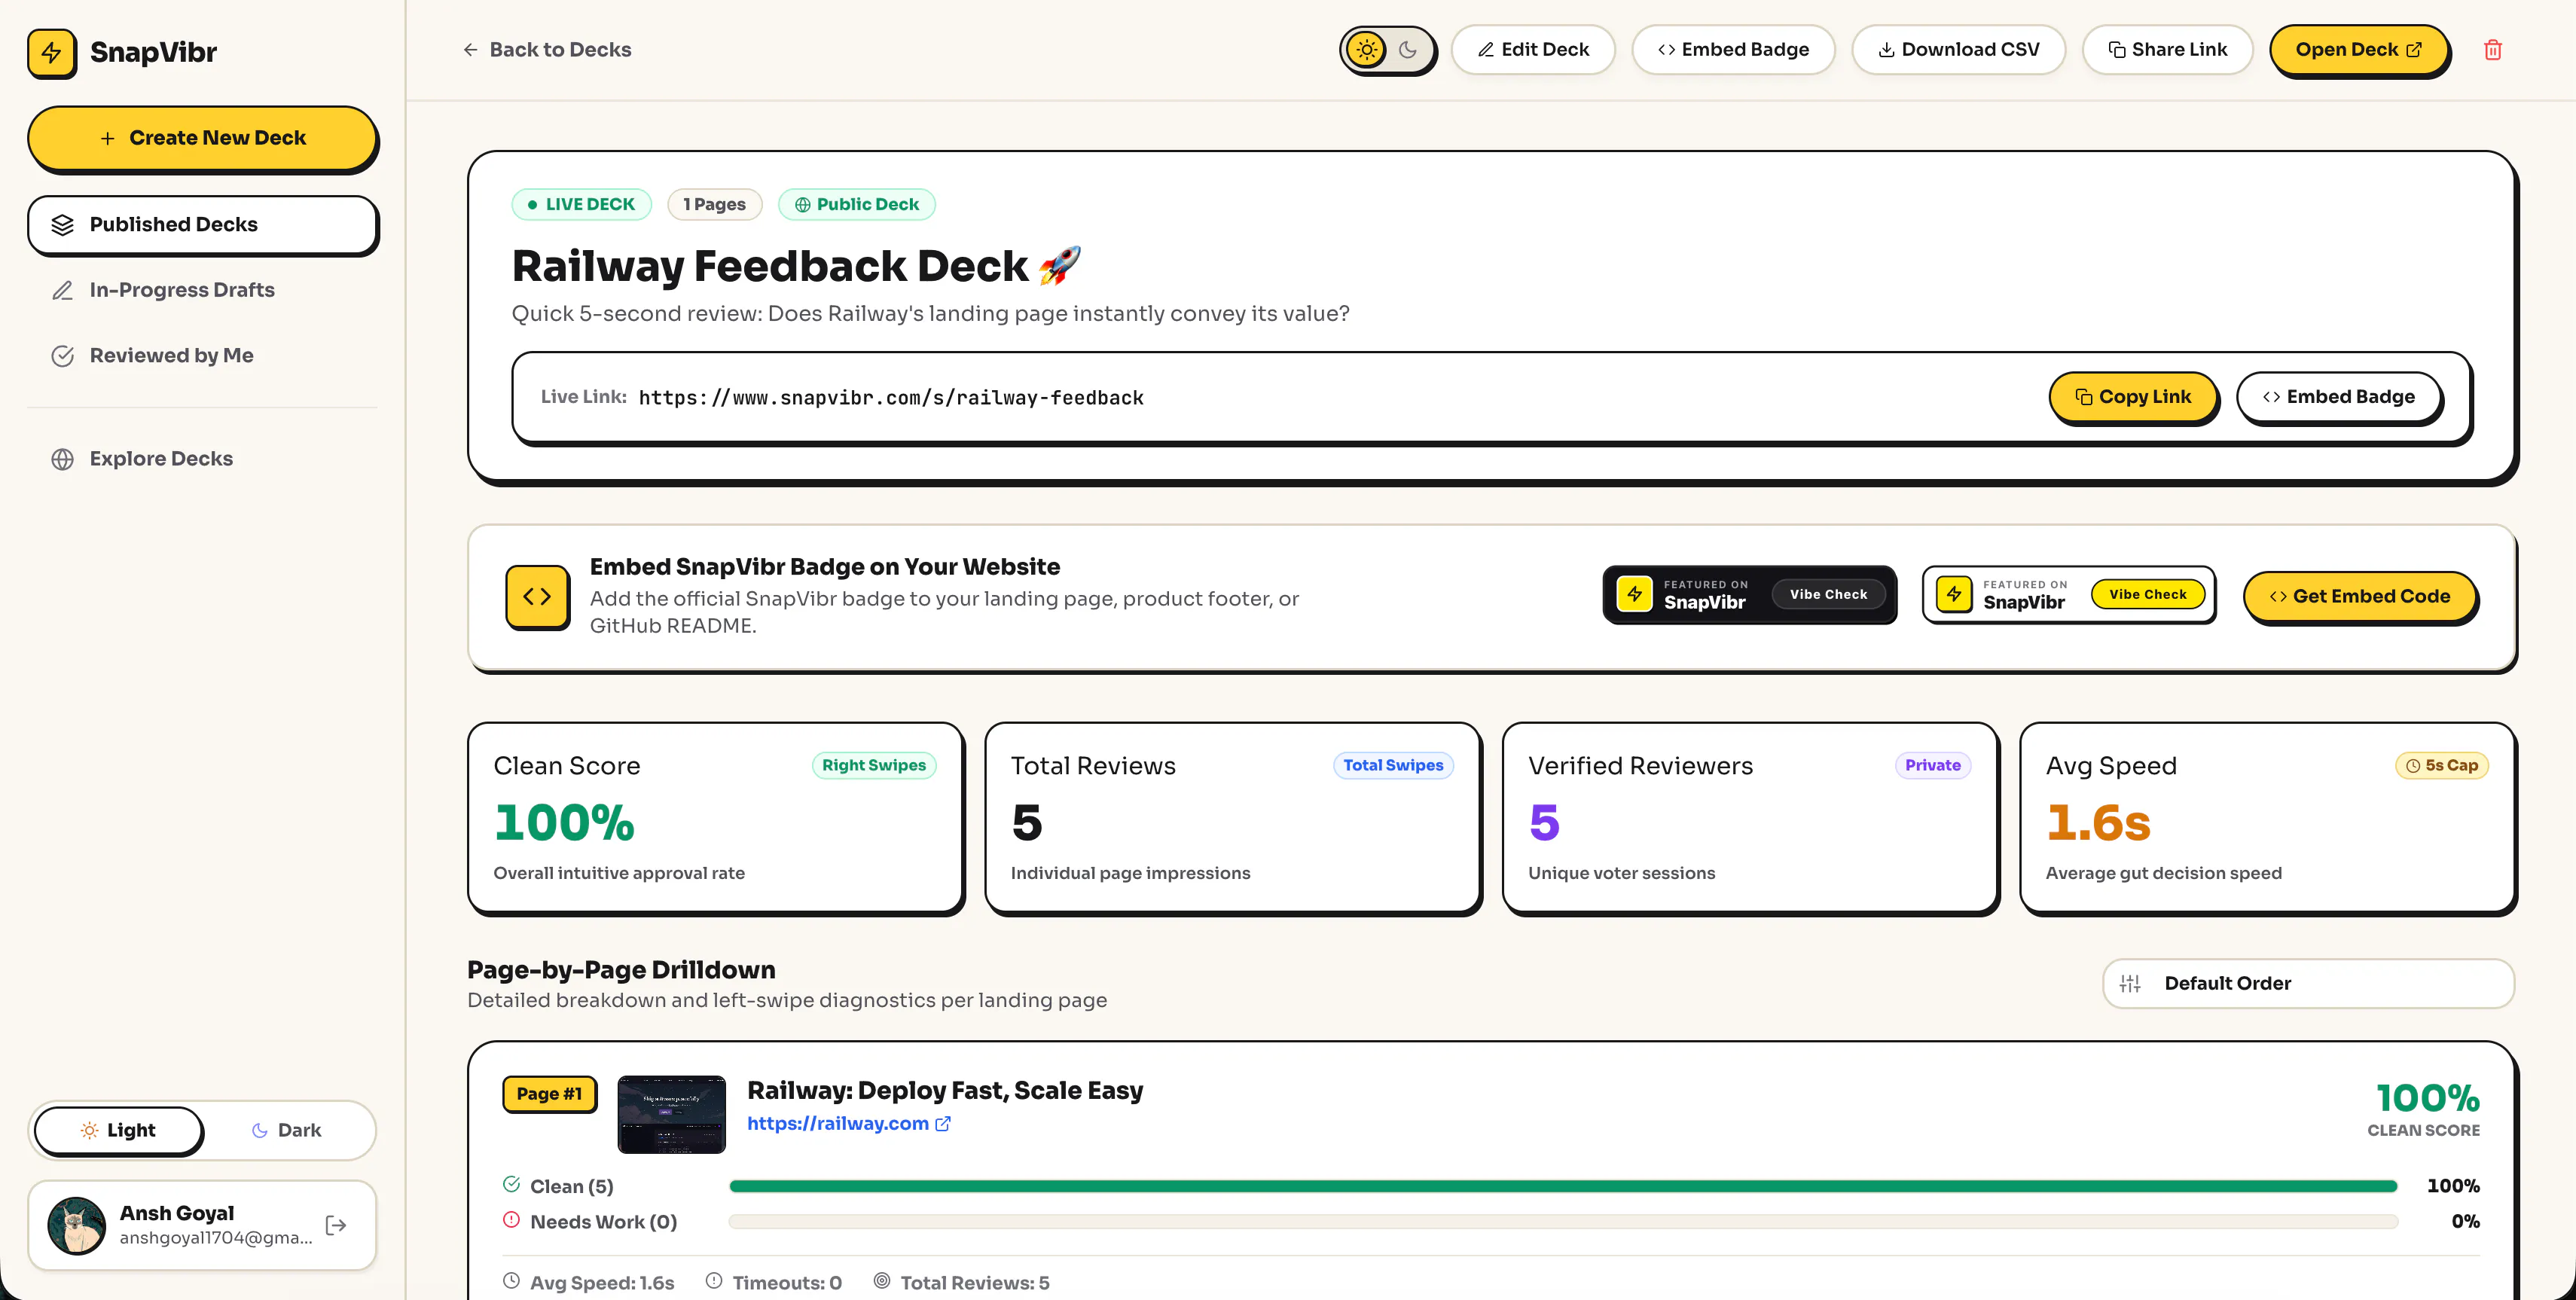Click the Timeouts alert icon

[x=714, y=1281]
